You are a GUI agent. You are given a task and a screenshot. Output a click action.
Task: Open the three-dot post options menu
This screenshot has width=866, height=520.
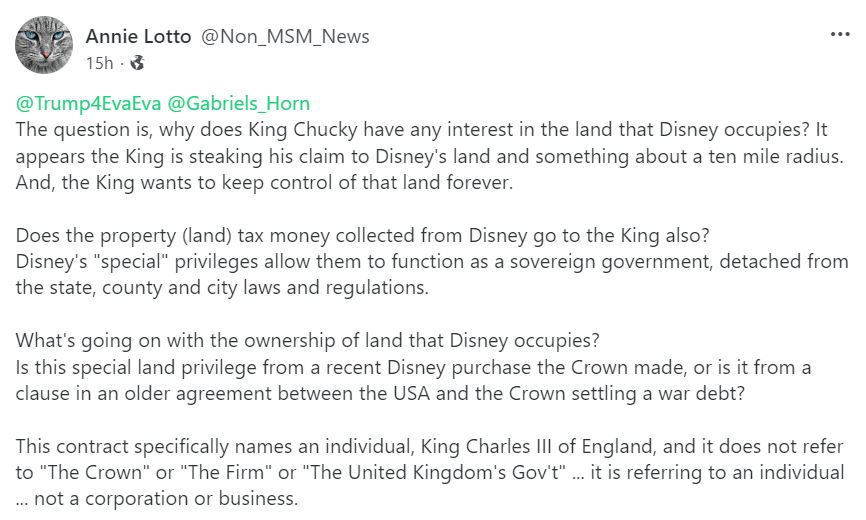click(x=840, y=34)
